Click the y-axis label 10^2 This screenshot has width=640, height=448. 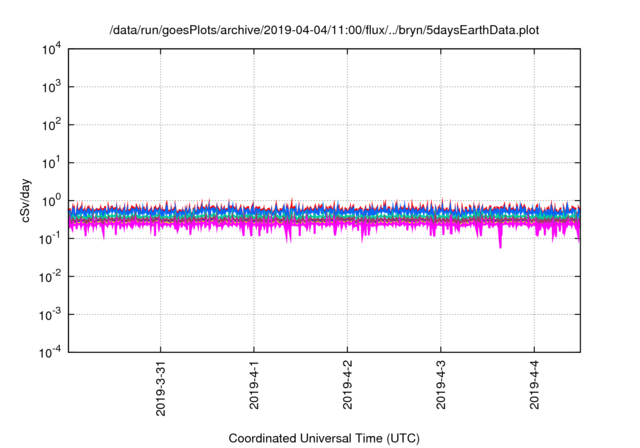pos(51,125)
